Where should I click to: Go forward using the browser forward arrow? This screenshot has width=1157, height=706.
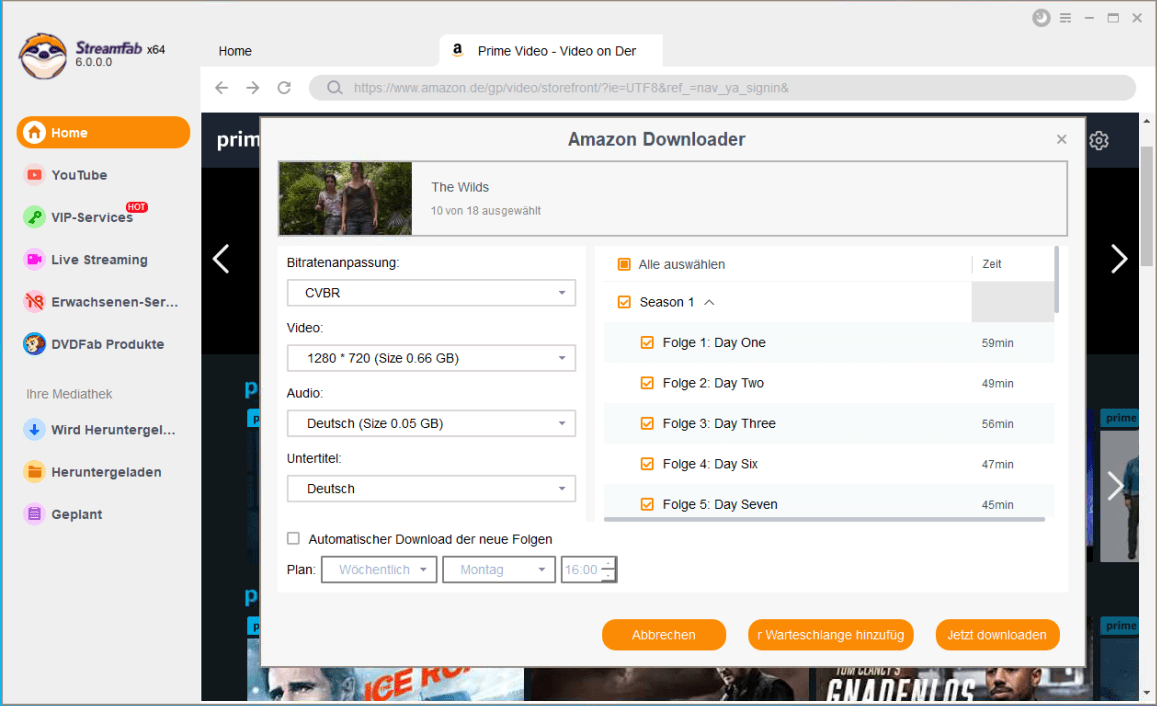tap(253, 88)
